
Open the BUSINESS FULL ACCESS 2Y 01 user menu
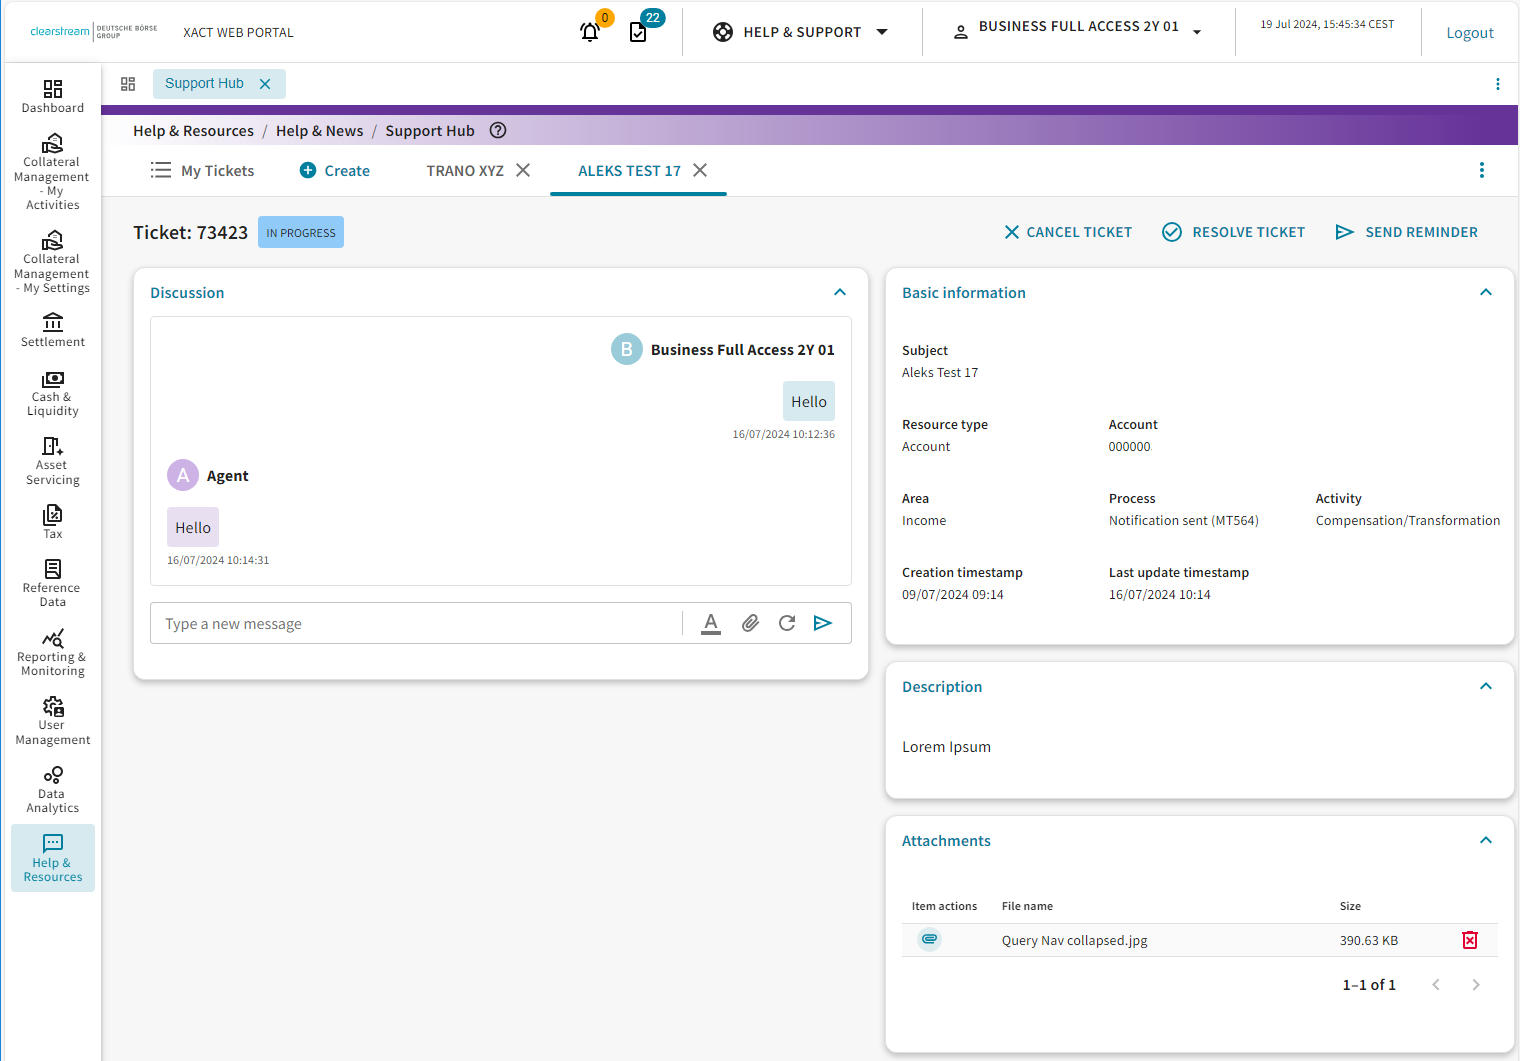coord(1077,27)
